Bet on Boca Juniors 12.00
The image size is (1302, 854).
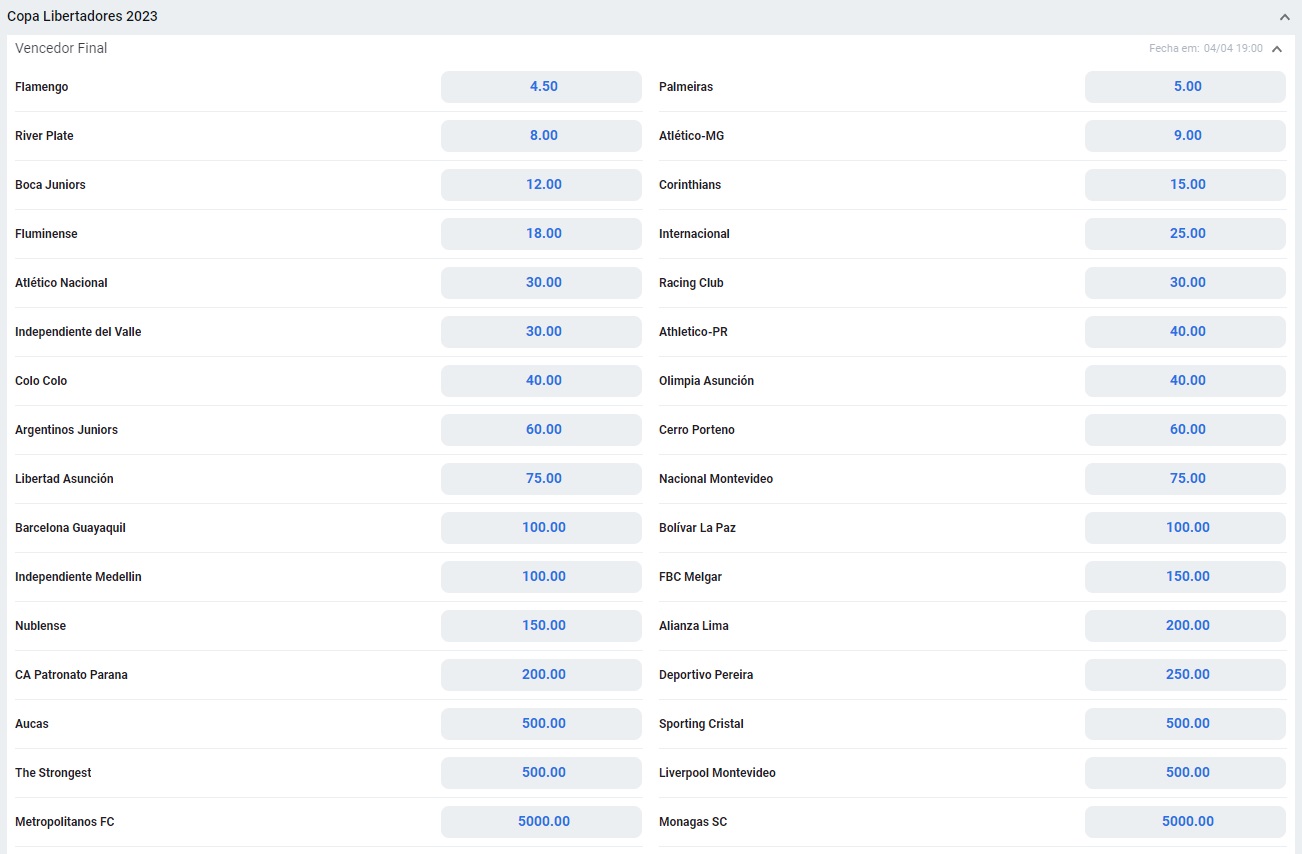click(x=541, y=185)
